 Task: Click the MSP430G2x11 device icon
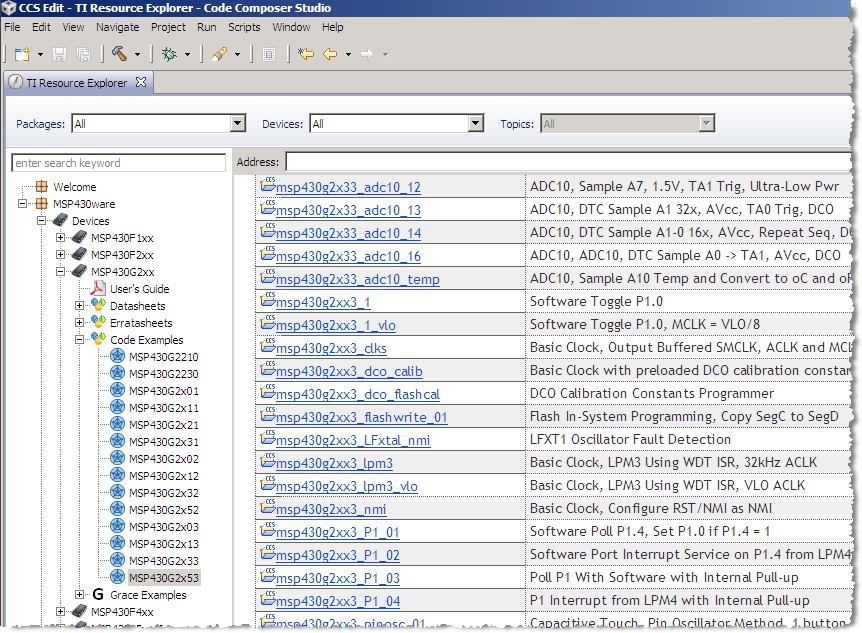[117, 407]
